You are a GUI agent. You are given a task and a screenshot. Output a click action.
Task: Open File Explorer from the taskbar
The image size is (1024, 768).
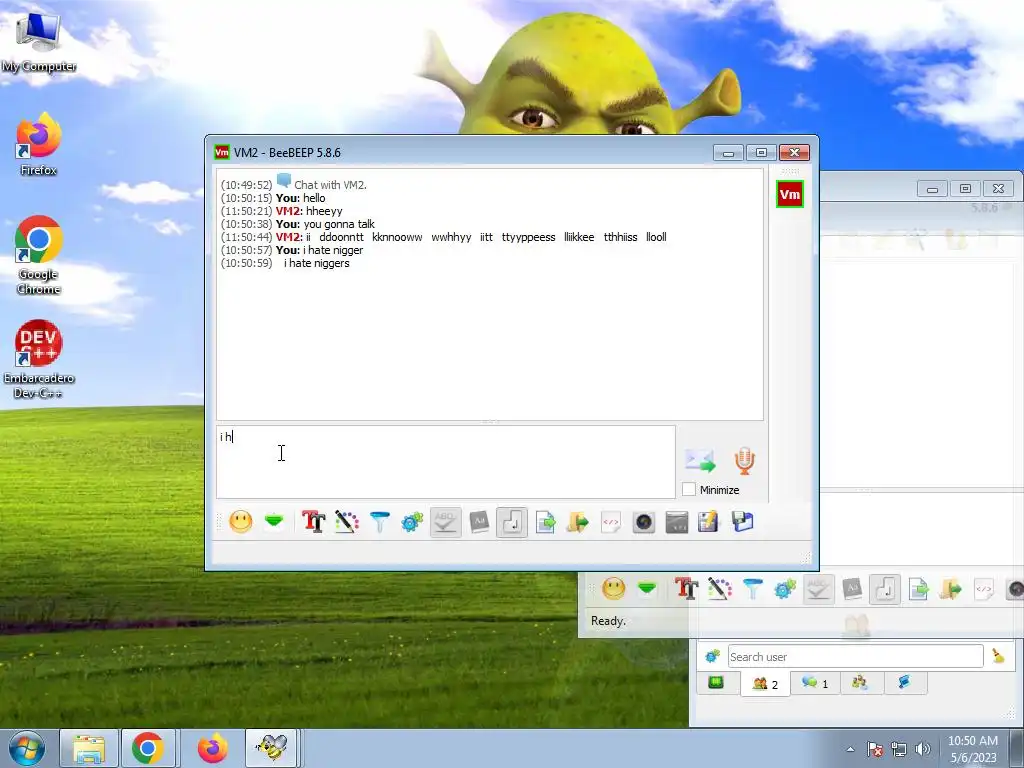[x=89, y=748]
